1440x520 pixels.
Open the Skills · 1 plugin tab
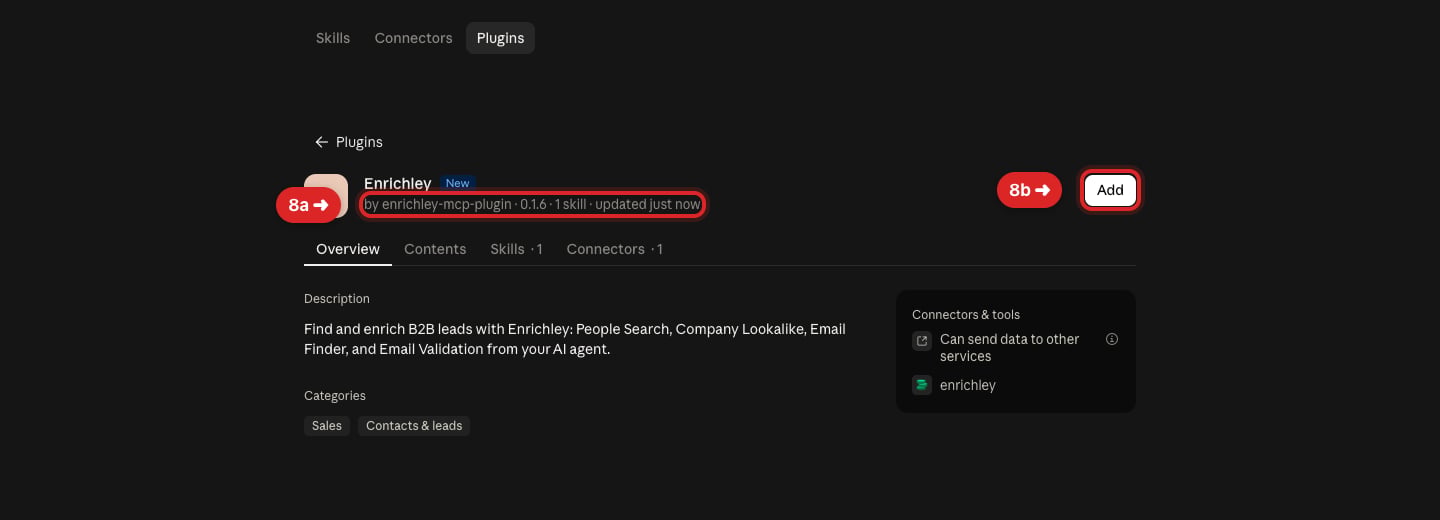(x=516, y=249)
